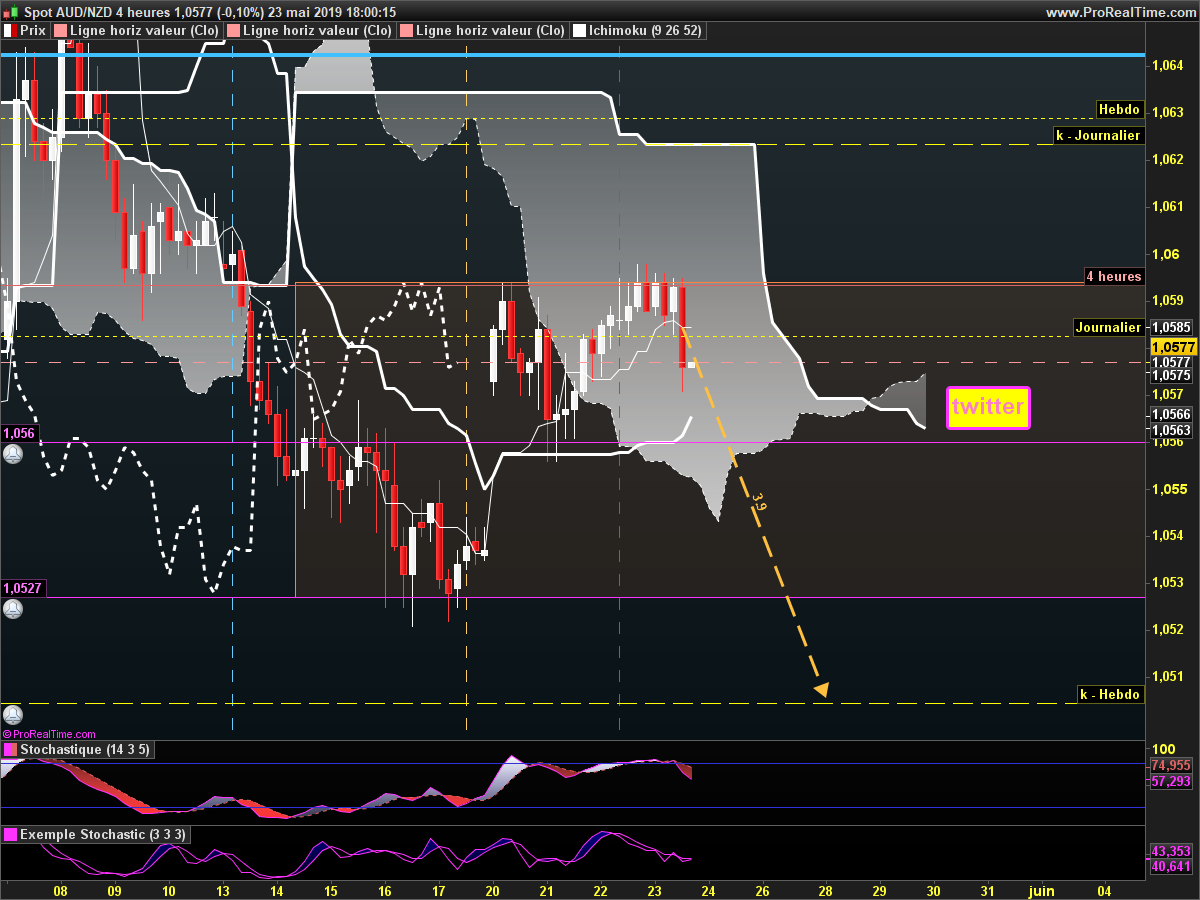Click the 1,051 price axis label

pyautogui.click(x=1168, y=676)
